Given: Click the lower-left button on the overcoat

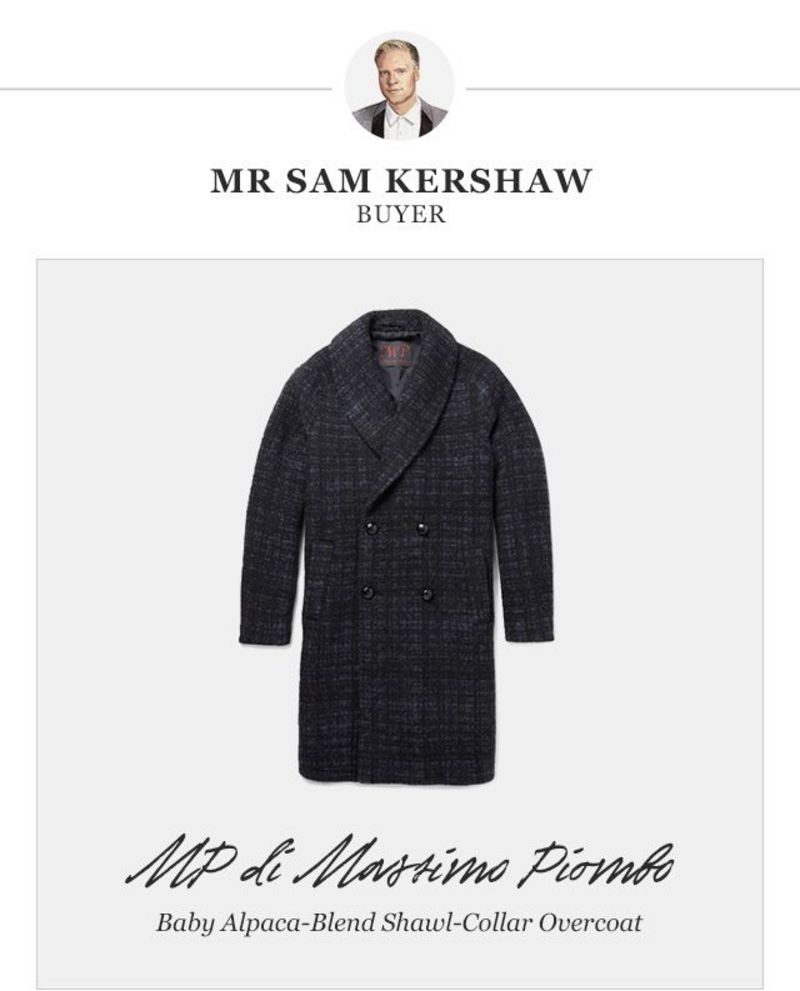Looking at the screenshot, I should [x=368, y=592].
